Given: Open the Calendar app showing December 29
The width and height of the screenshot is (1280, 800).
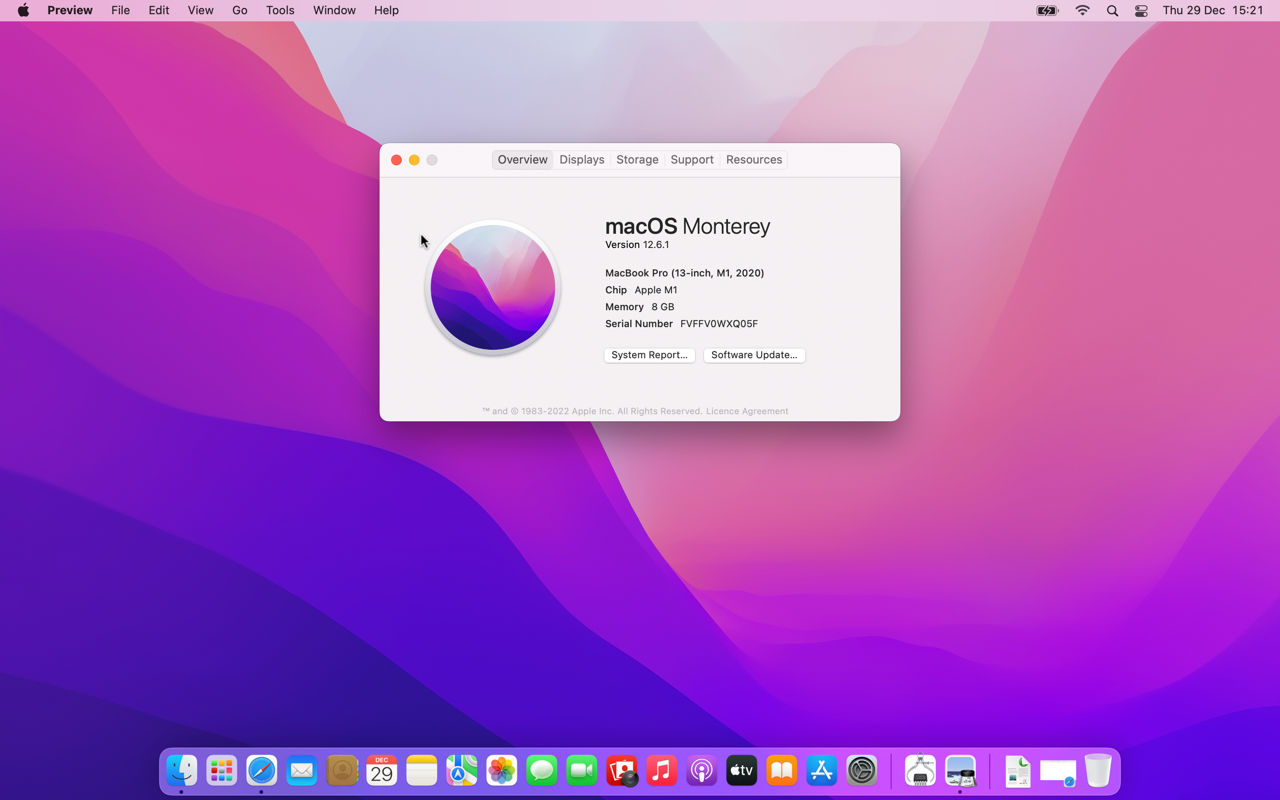Looking at the screenshot, I should click(381, 770).
